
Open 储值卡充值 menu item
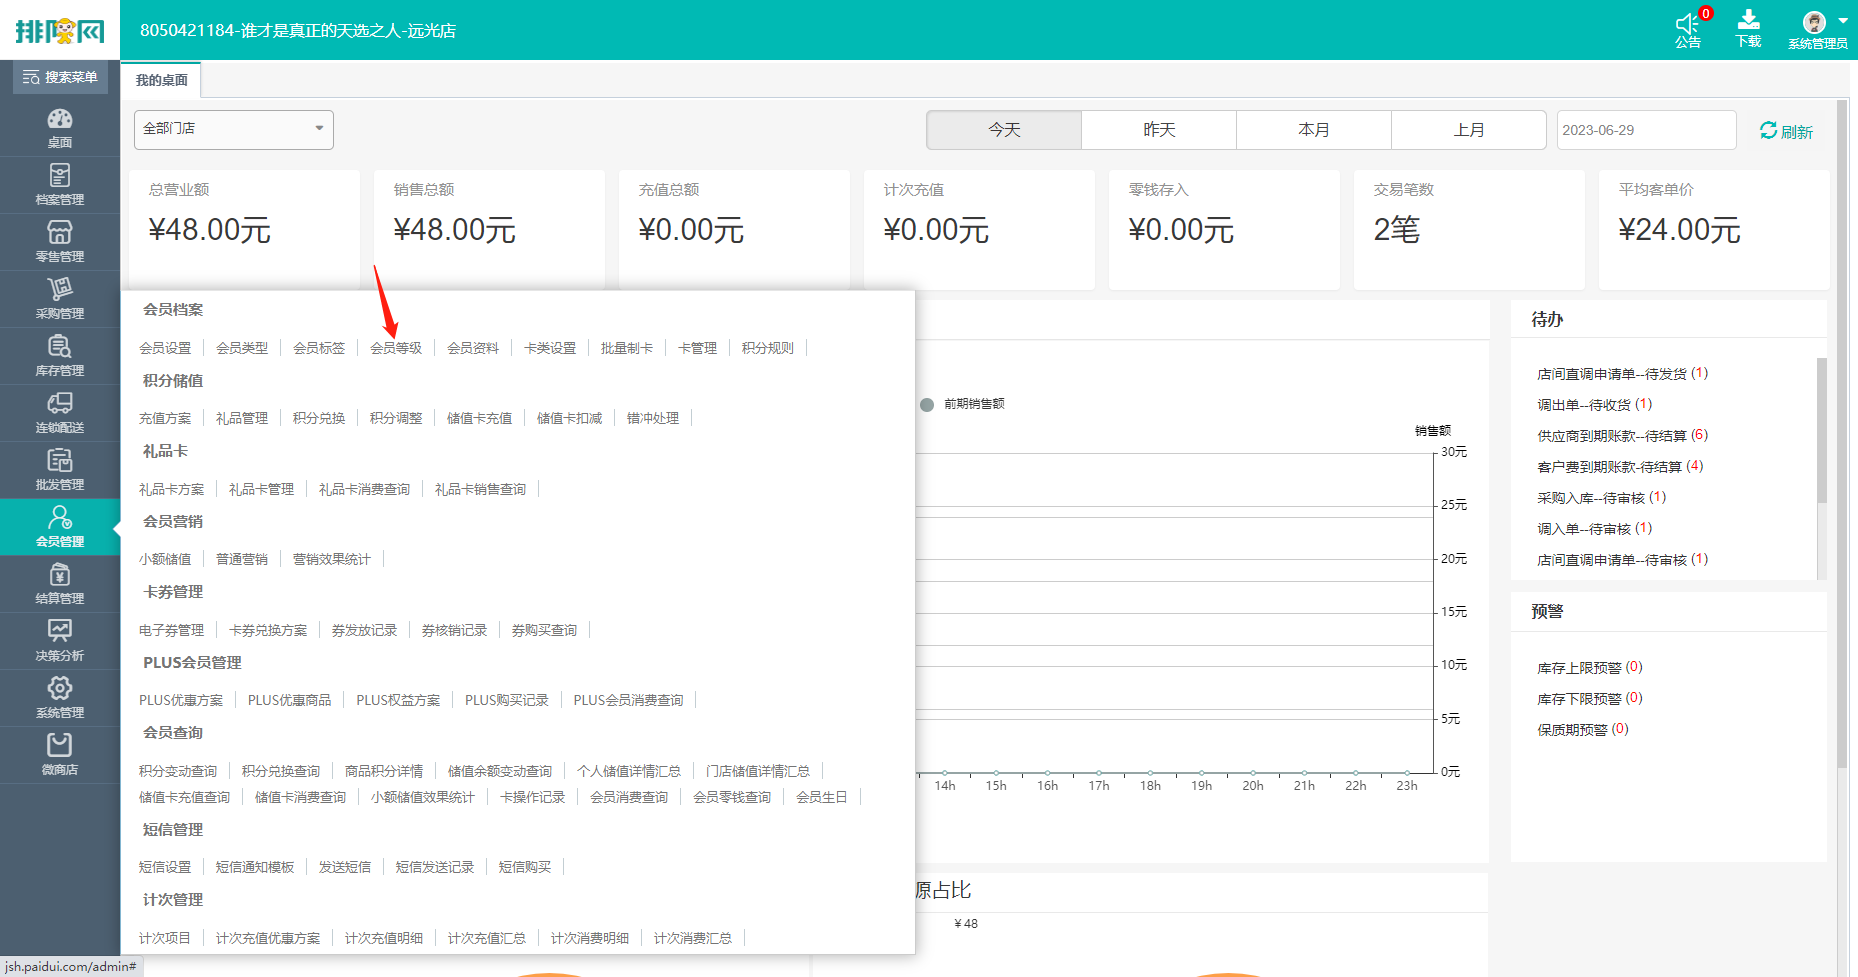(x=479, y=418)
